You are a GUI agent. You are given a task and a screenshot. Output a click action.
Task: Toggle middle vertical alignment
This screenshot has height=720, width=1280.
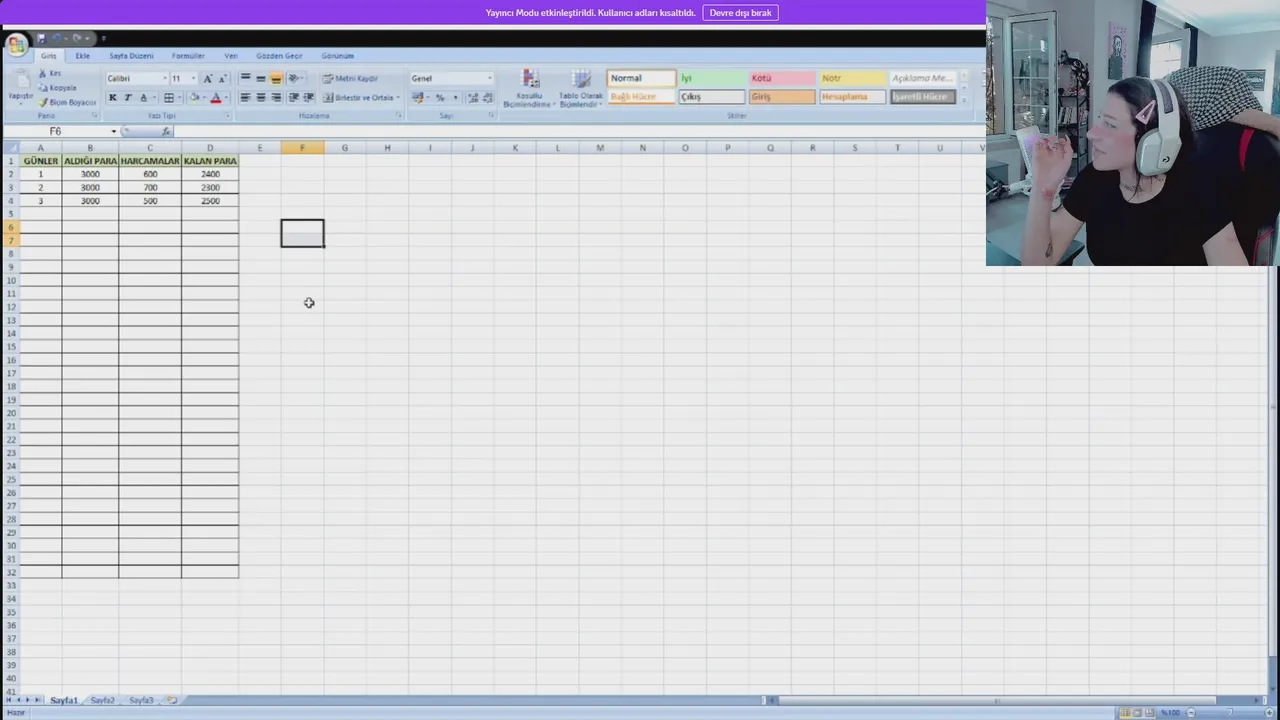click(261, 78)
